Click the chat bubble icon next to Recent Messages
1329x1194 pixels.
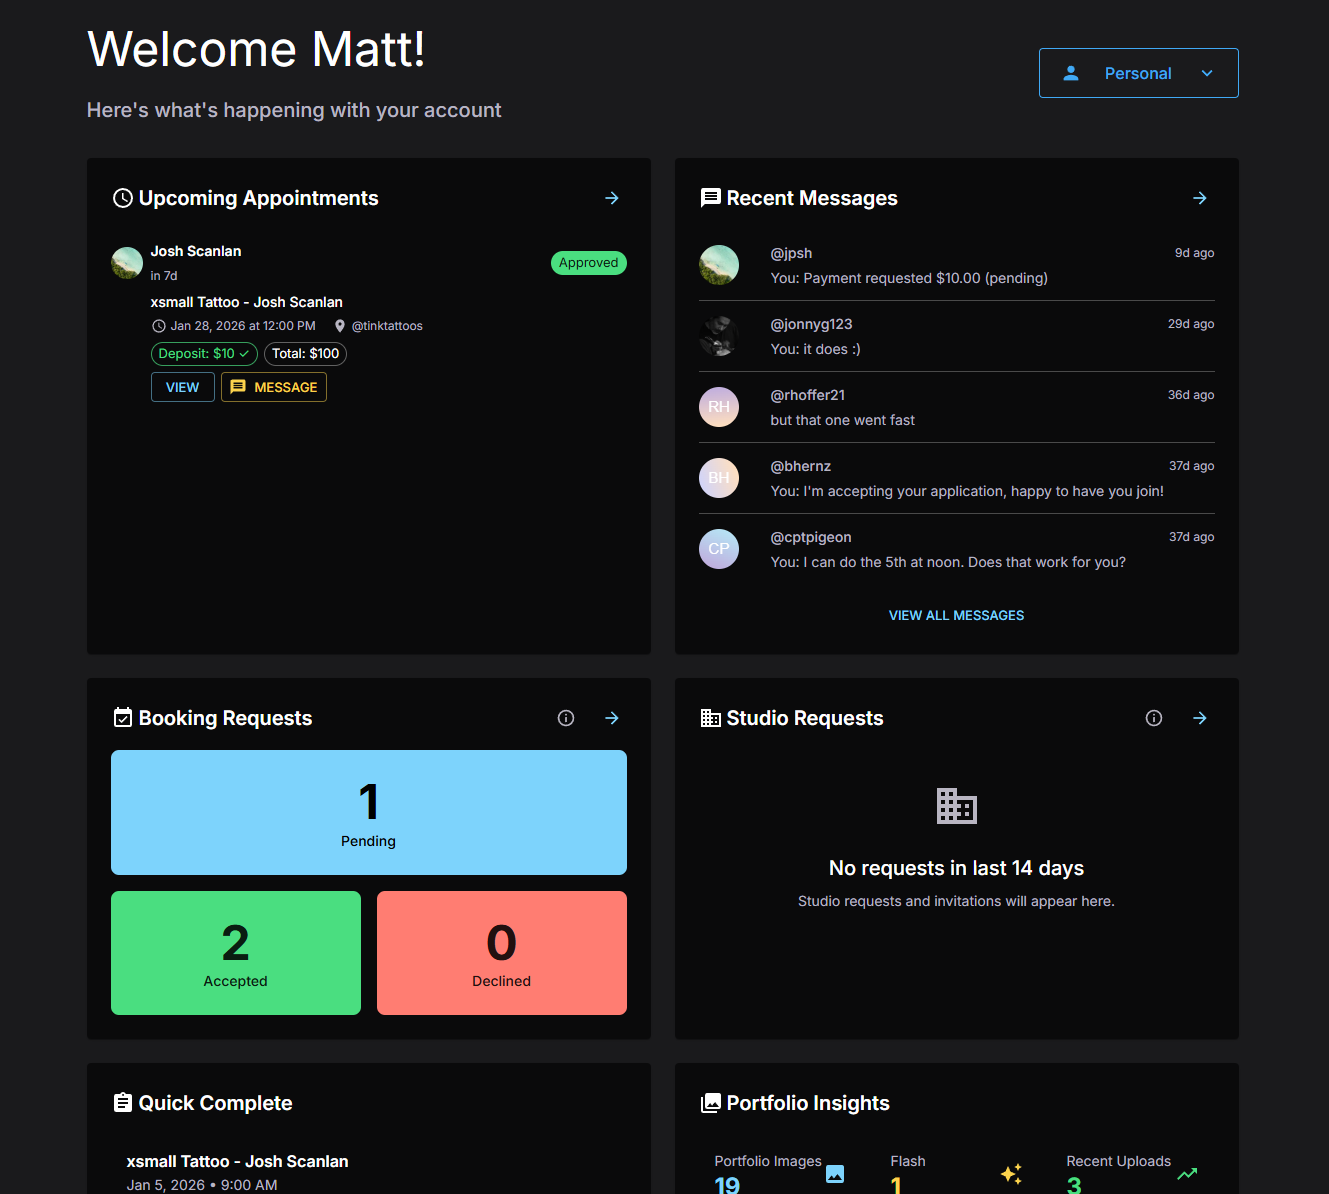711,198
